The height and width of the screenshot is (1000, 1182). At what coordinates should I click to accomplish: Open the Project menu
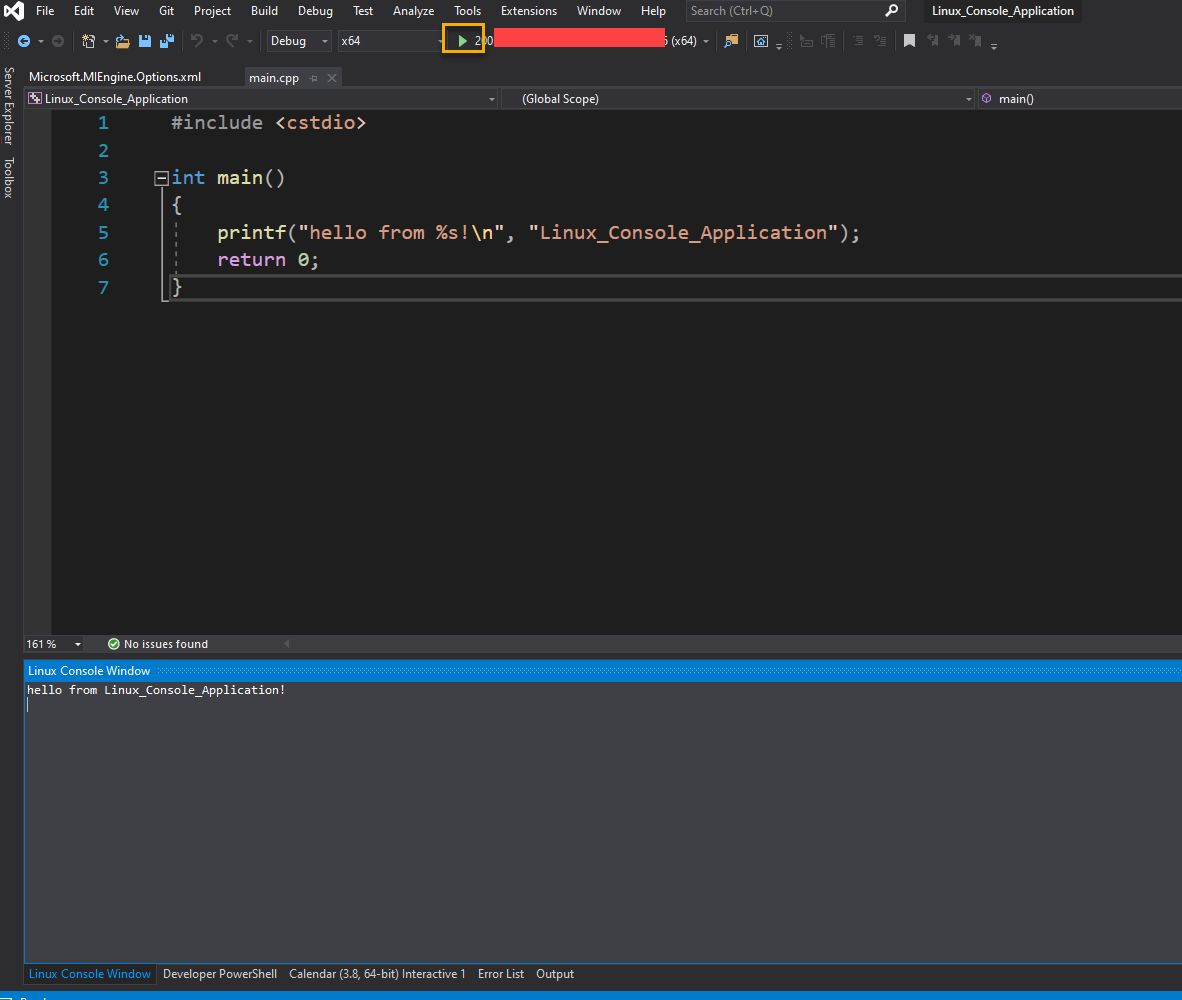pyautogui.click(x=212, y=11)
